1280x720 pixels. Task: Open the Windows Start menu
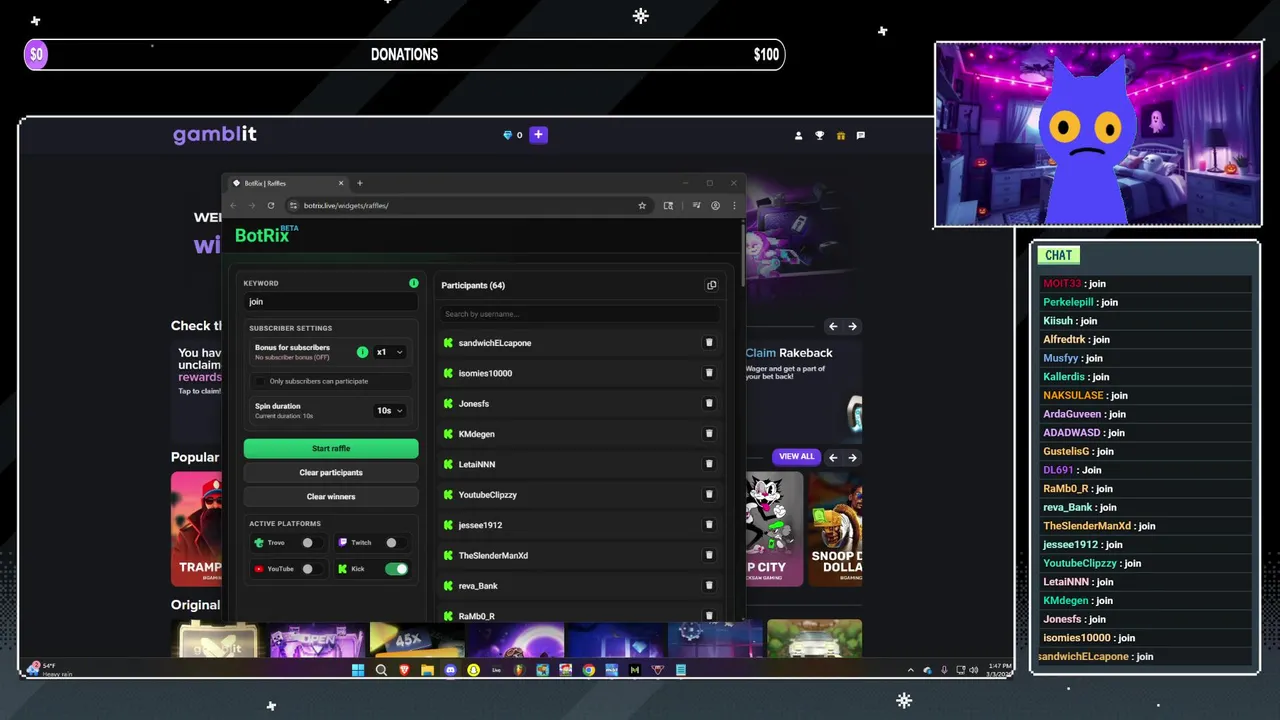[358, 670]
